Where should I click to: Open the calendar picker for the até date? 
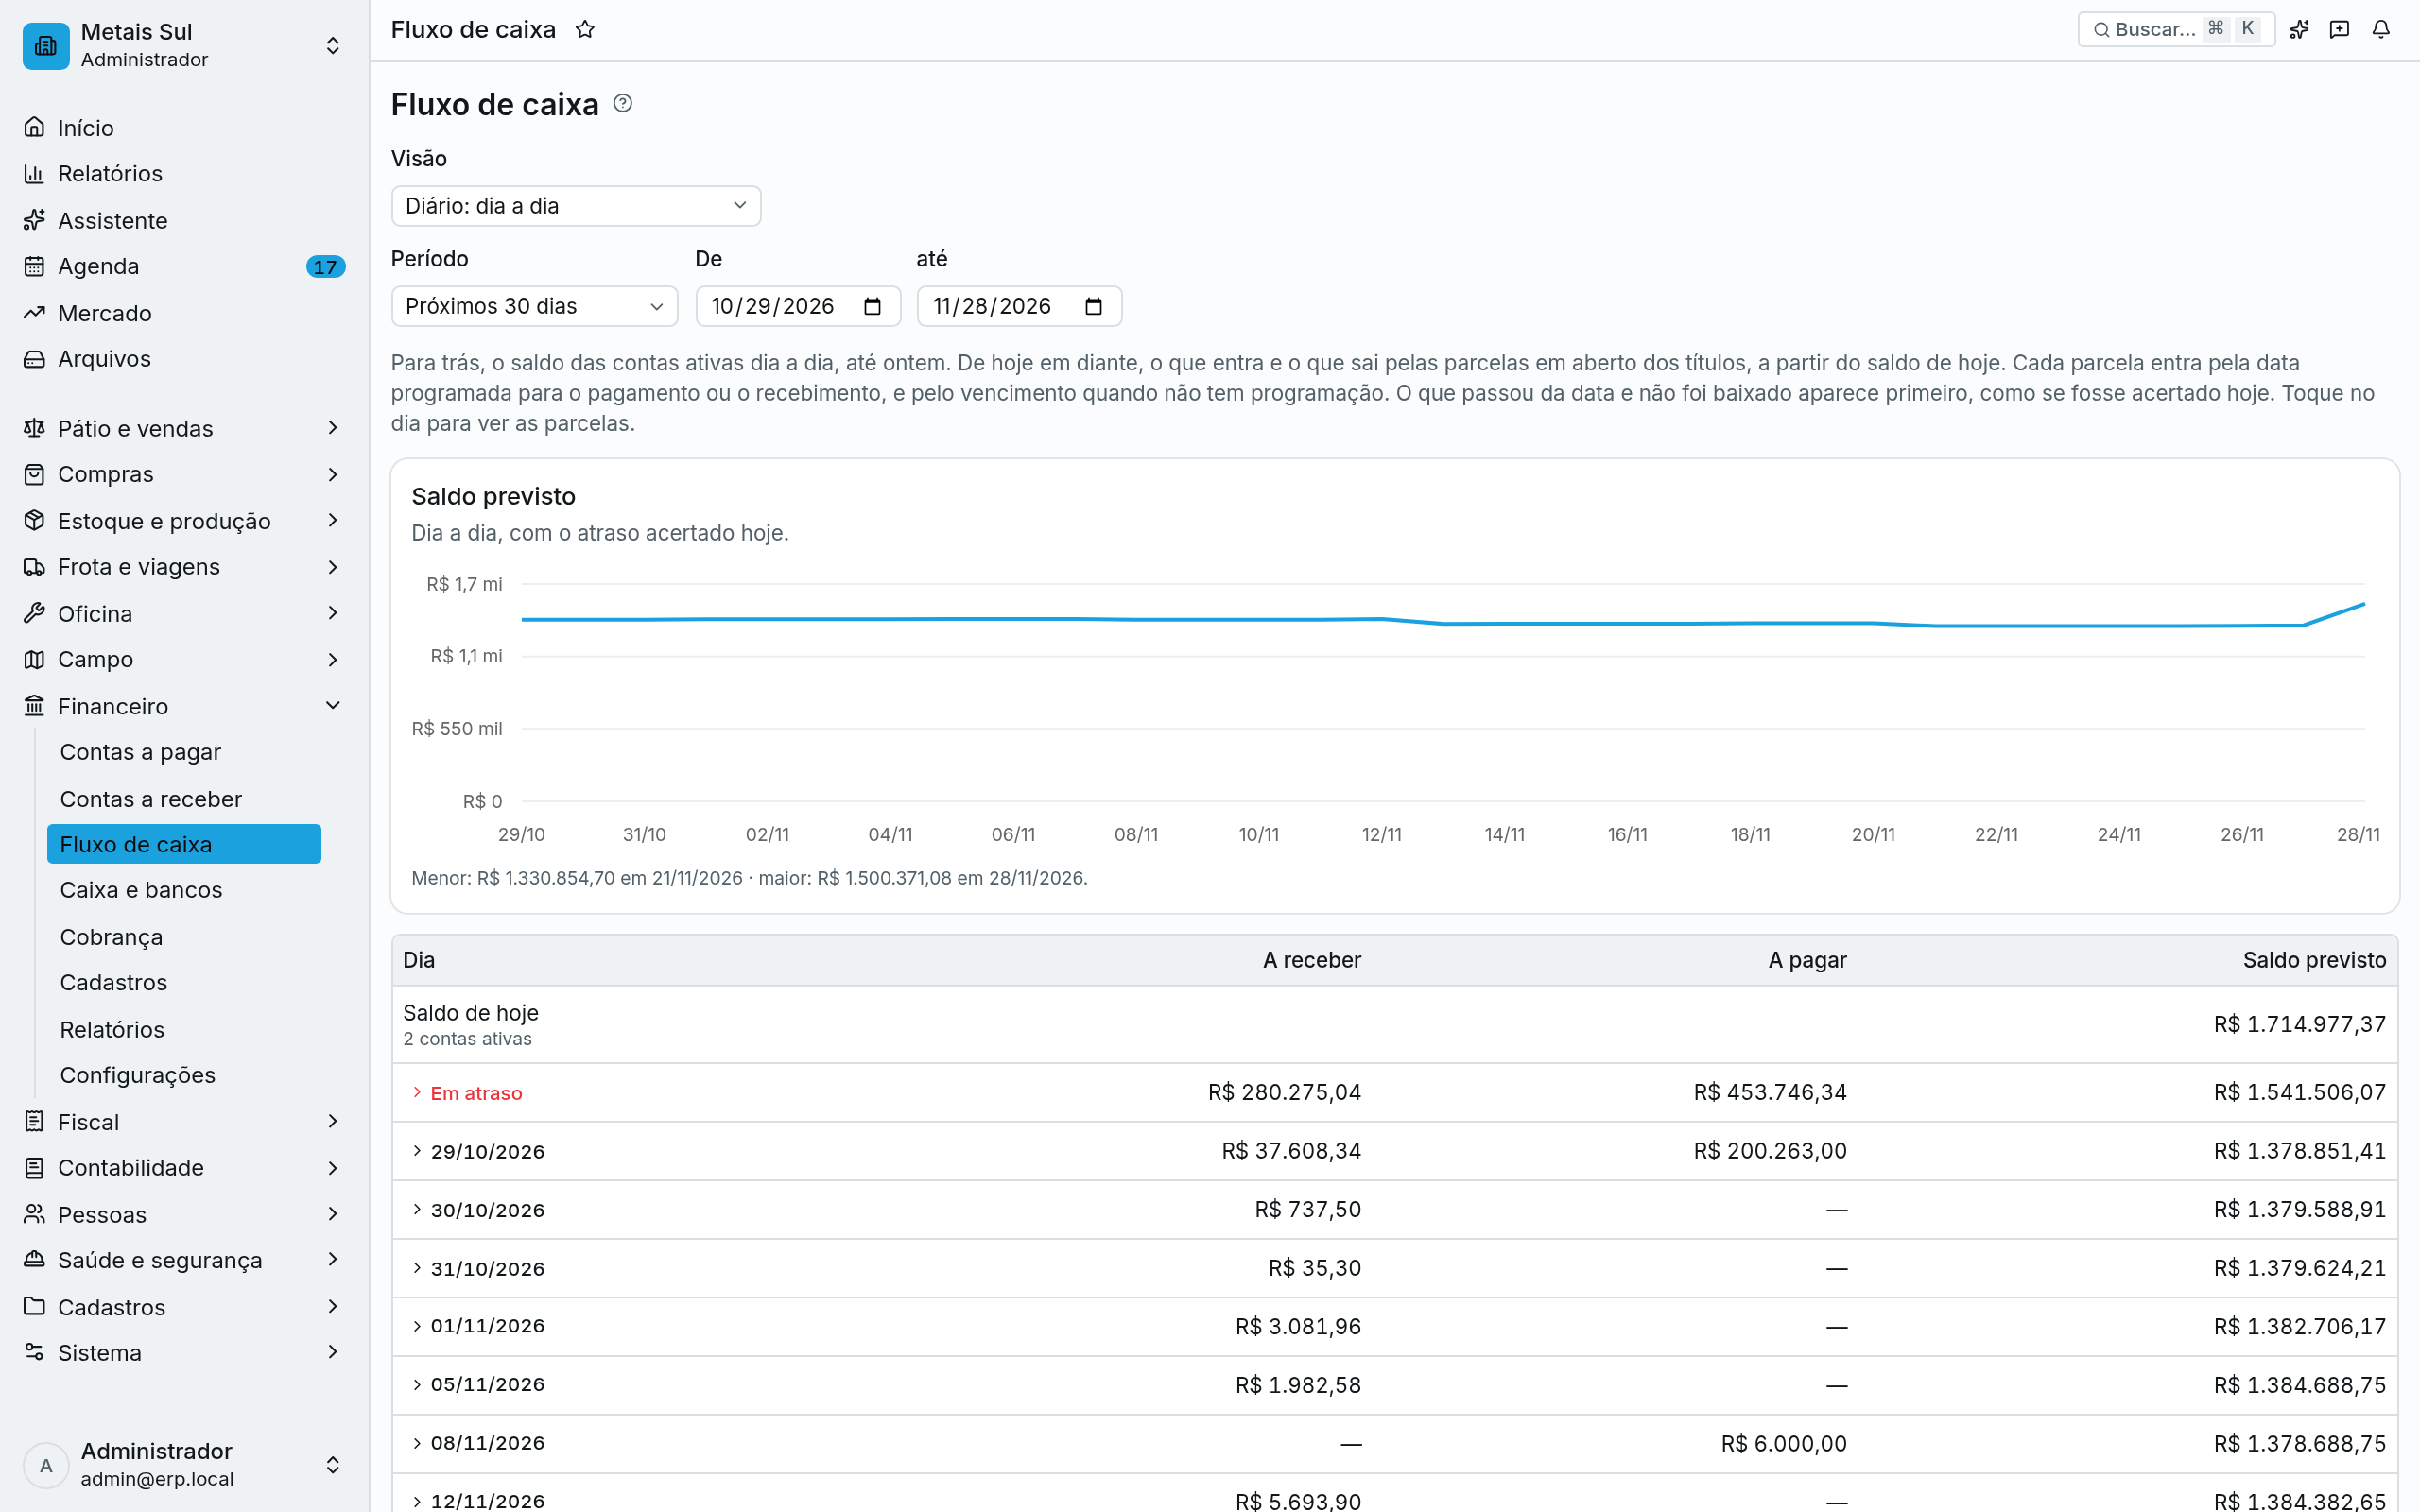pyautogui.click(x=1093, y=306)
